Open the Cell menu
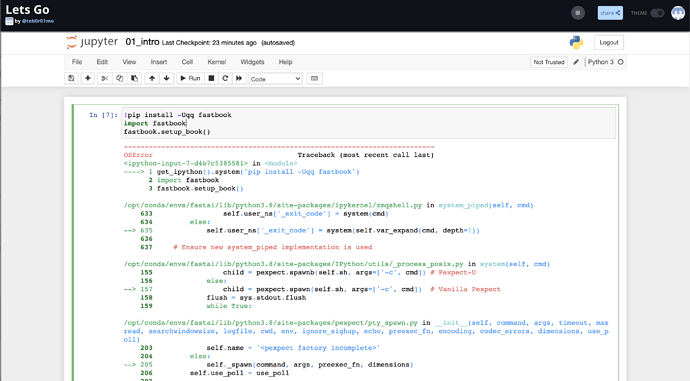The height and width of the screenshot is (381, 690). (187, 62)
